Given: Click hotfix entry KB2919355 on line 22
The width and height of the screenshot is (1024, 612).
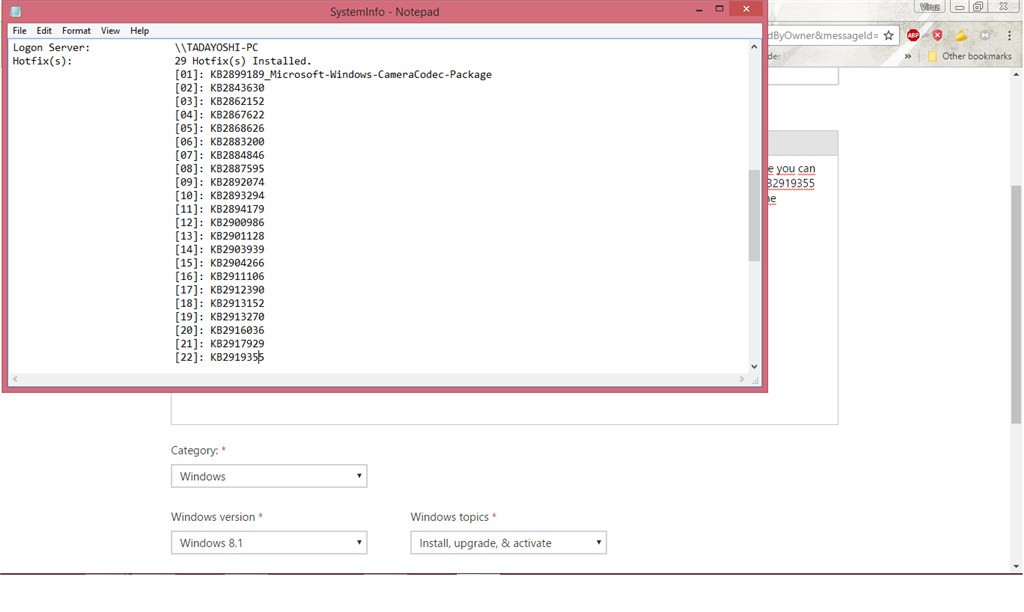Looking at the screenshot, I should pos(237,357).
